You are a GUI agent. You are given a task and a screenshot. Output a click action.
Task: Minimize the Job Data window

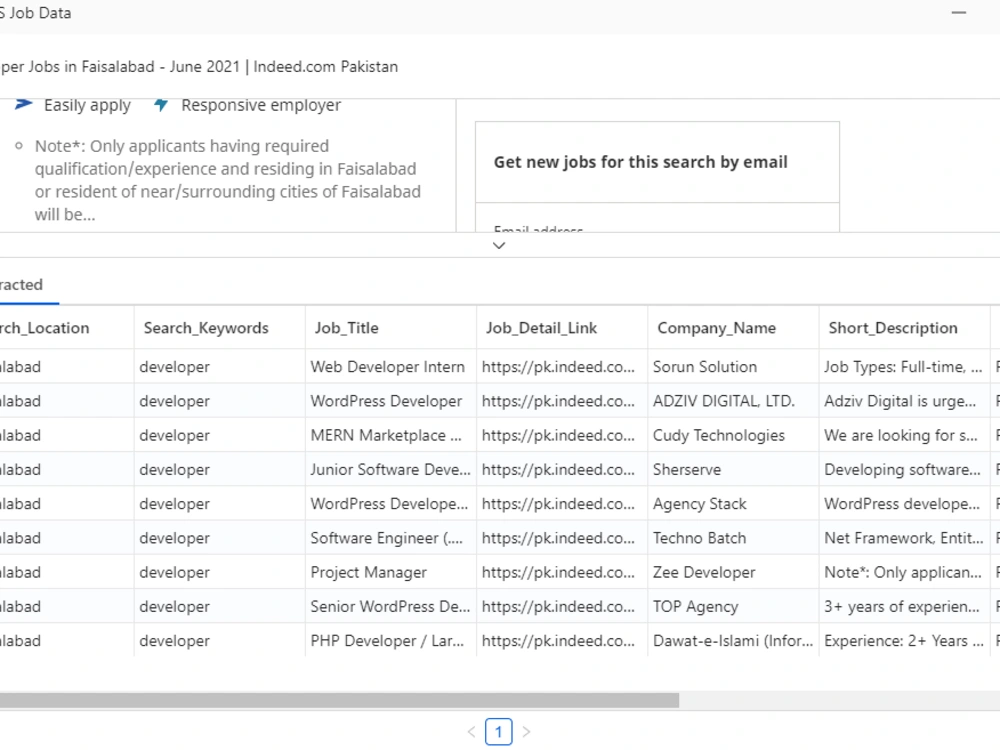tap(959, 13)
